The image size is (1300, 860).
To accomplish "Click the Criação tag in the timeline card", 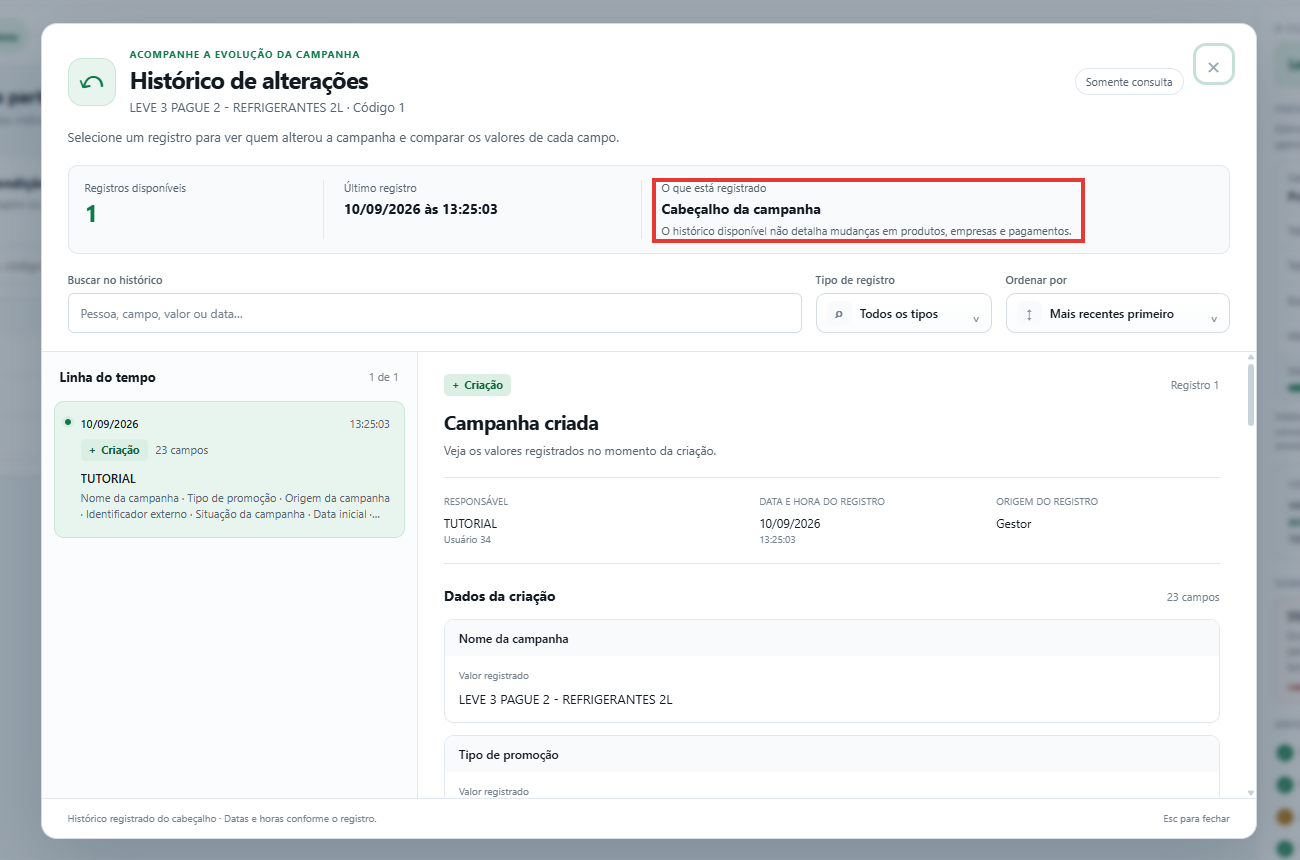I will [115, 450].
